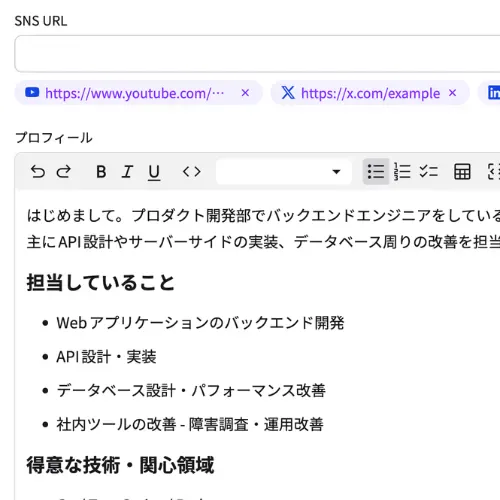Click the paragraph starting はじめまして
The height and width of the screenshot is (500, 500).
pyautogui.click(x=263, y=215)
